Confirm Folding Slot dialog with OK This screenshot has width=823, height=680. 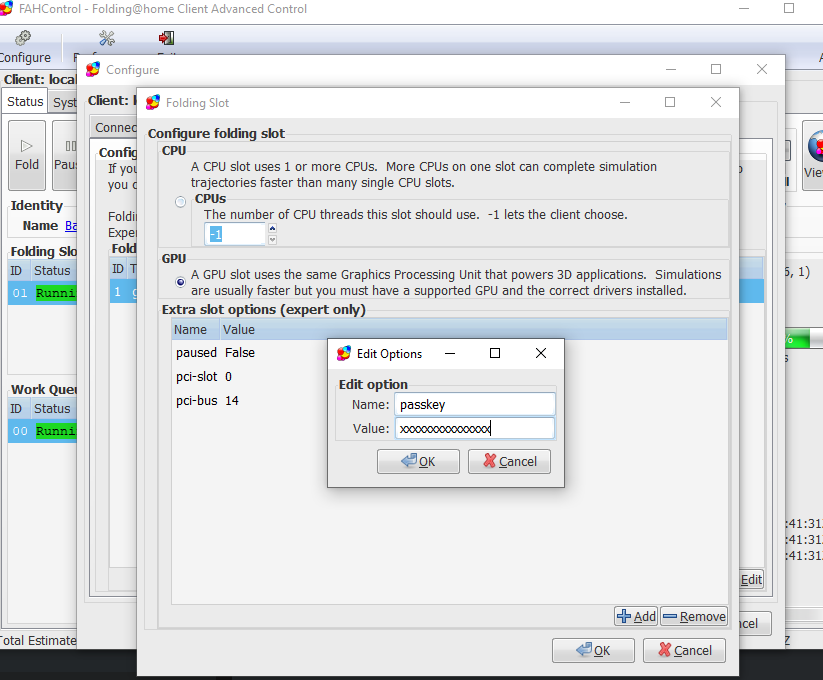593,650
